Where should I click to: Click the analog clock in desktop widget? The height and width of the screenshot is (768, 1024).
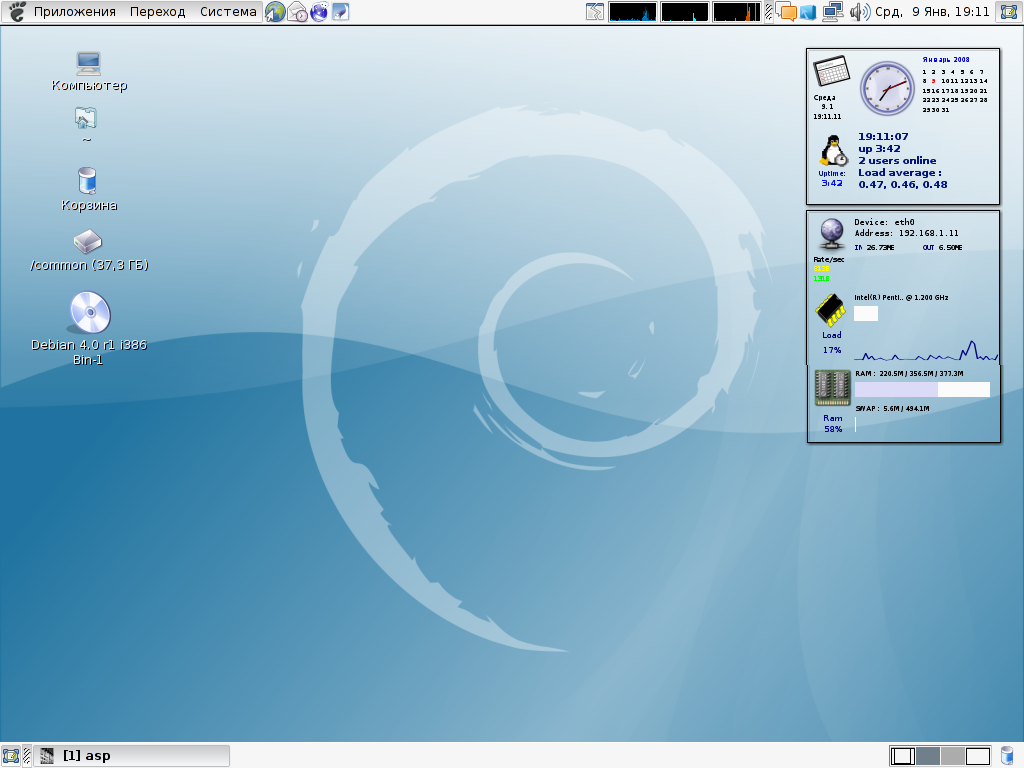tap(887, 88)
